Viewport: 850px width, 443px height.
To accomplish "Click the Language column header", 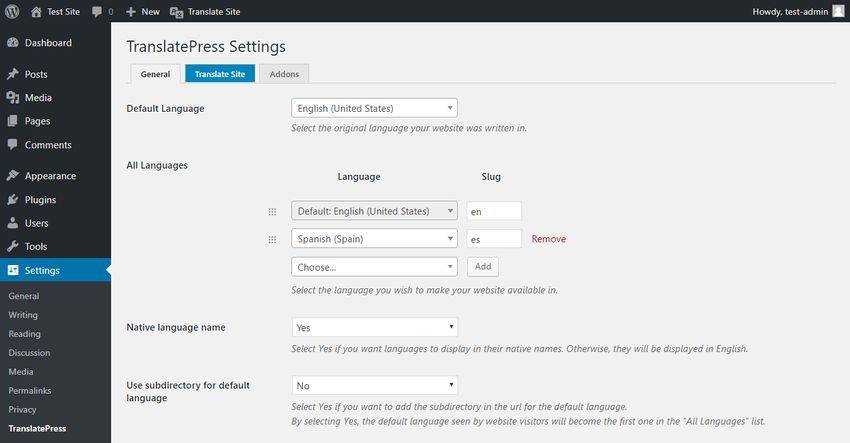I will point(359,177).
